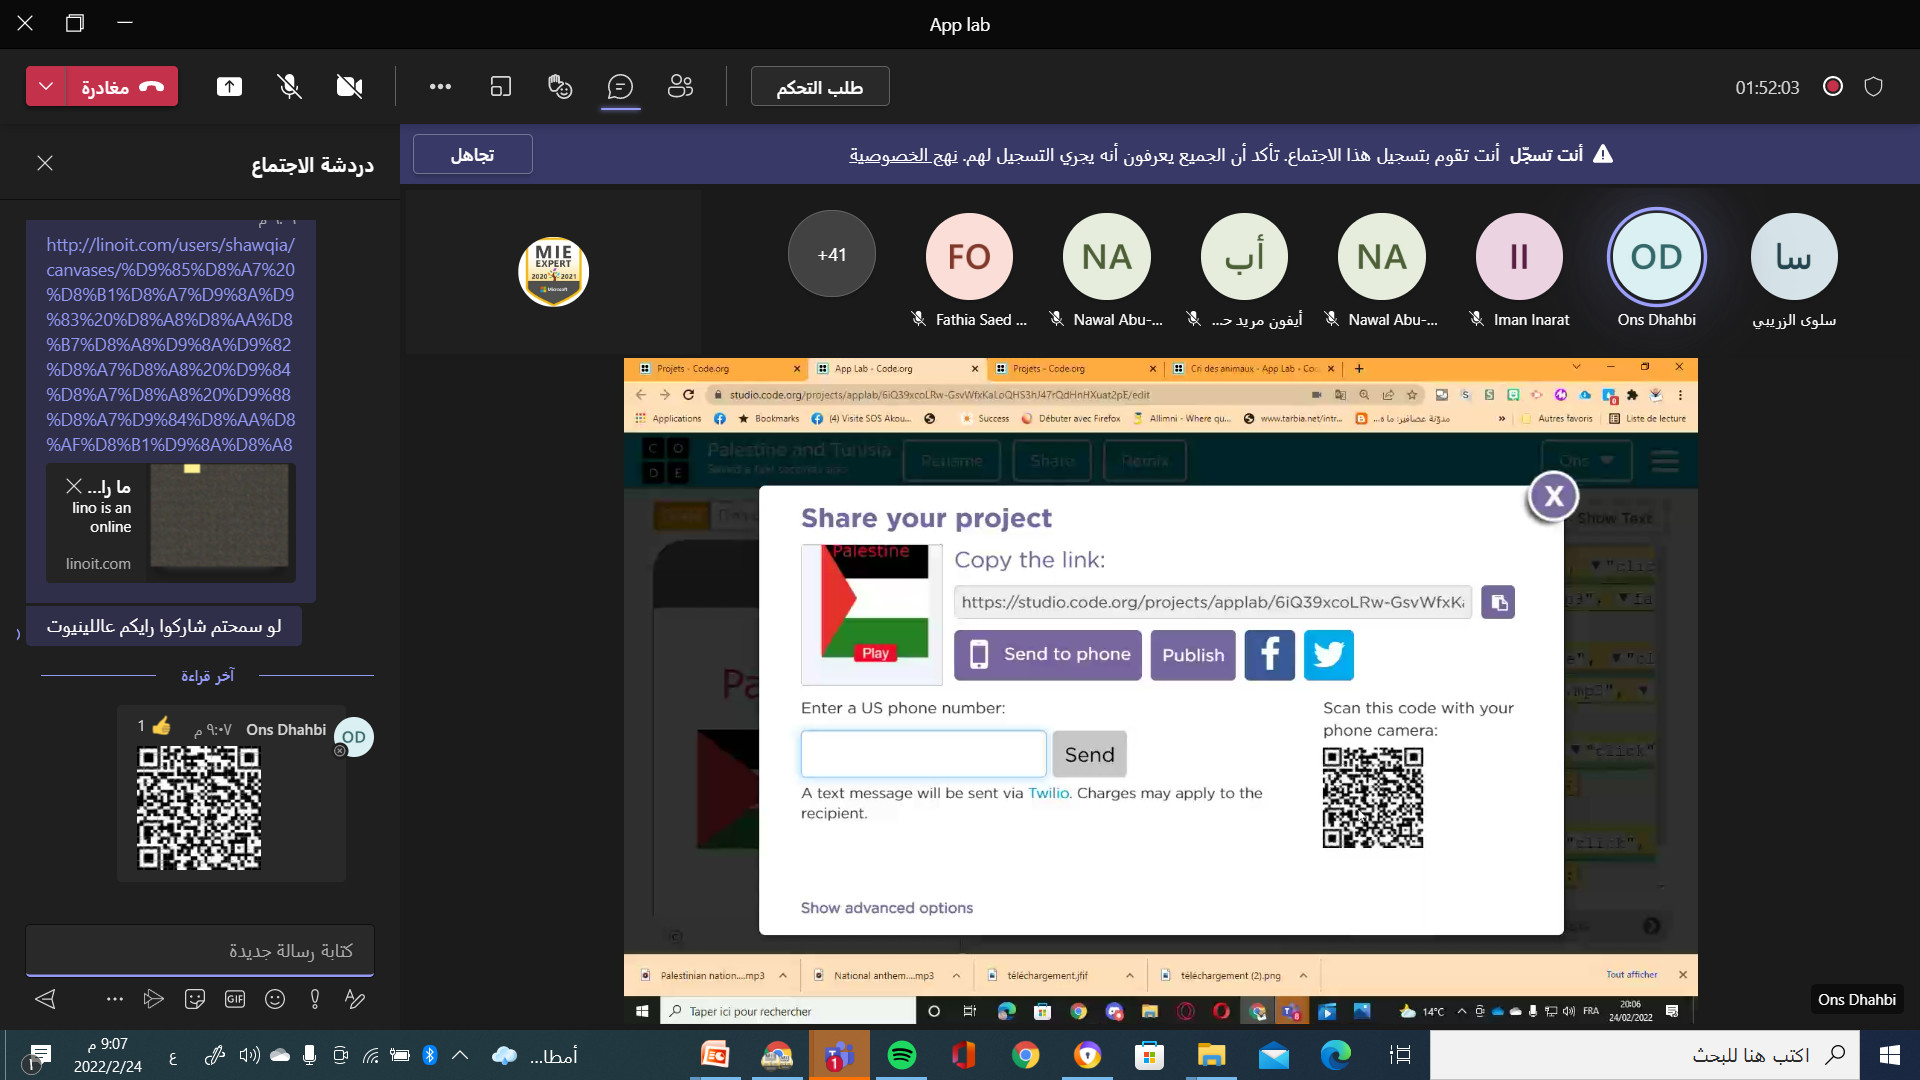This screenshot has height=1080, width=1920.
Task: Raise hand reactions icon
Action: (x=560, y=86)
